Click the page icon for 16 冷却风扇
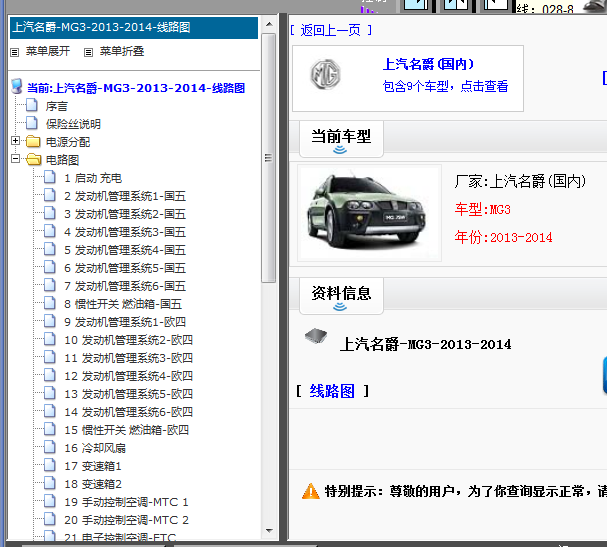The height and width of the screenshot is (547, 607). point(50,447)
